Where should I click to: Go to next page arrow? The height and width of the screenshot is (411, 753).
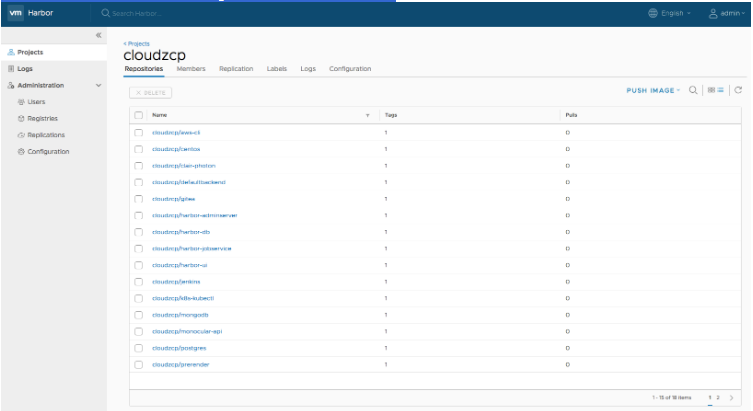click(x=731, y=398)
